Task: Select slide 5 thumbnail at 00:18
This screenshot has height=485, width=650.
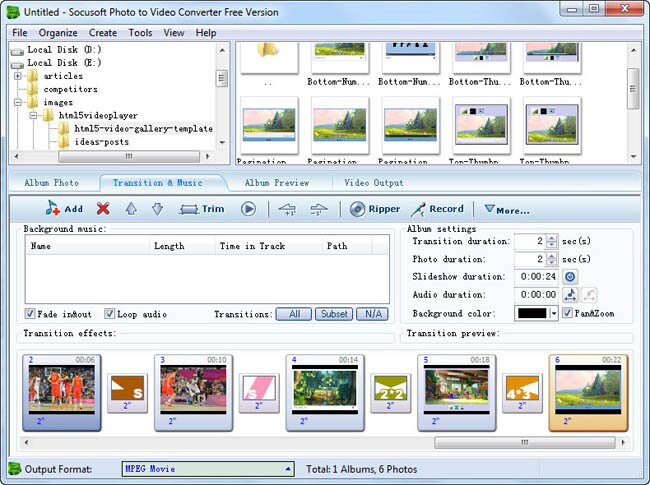Action: point(456,392)
